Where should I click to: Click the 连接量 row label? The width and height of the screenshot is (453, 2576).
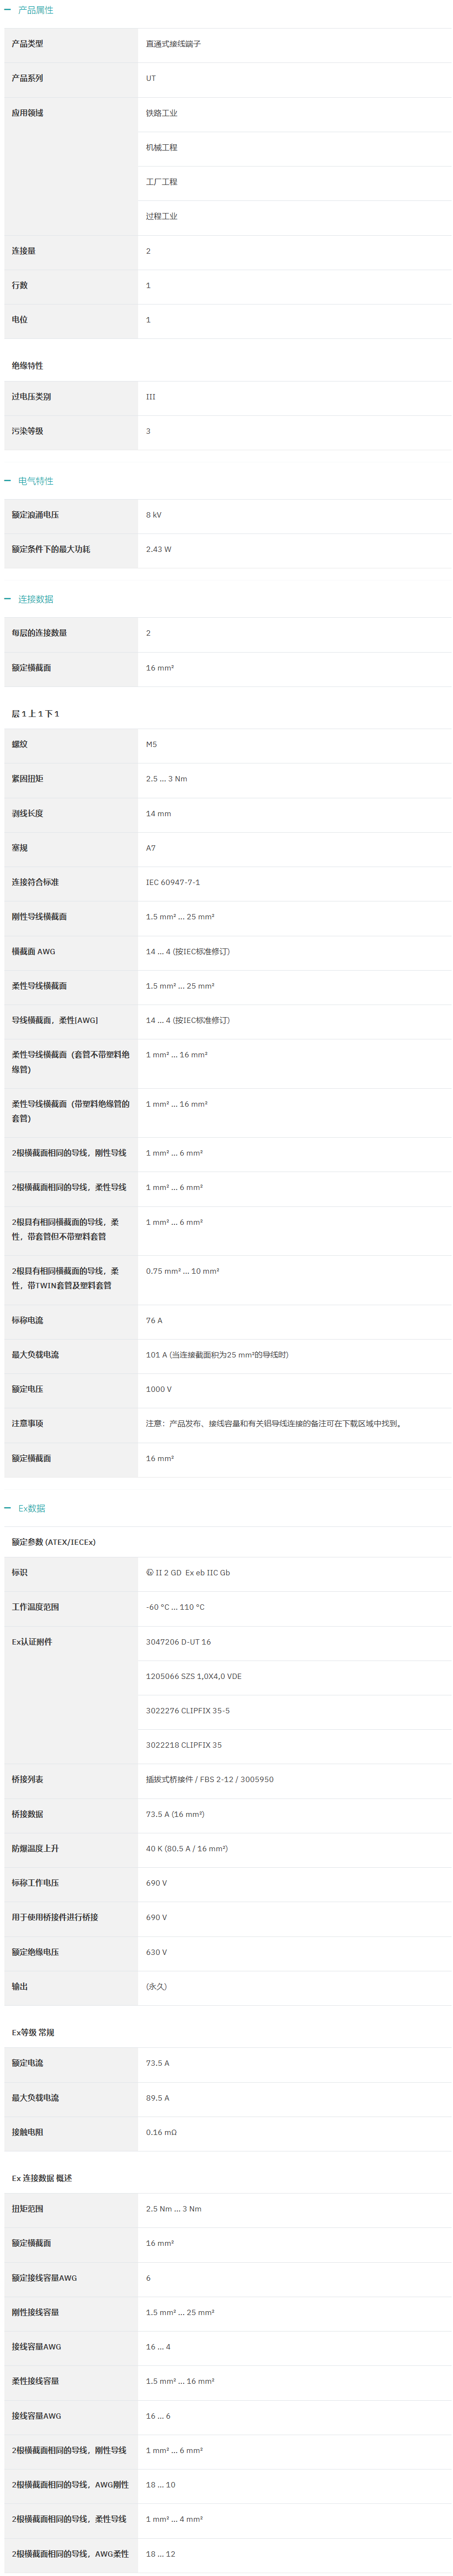24,251
